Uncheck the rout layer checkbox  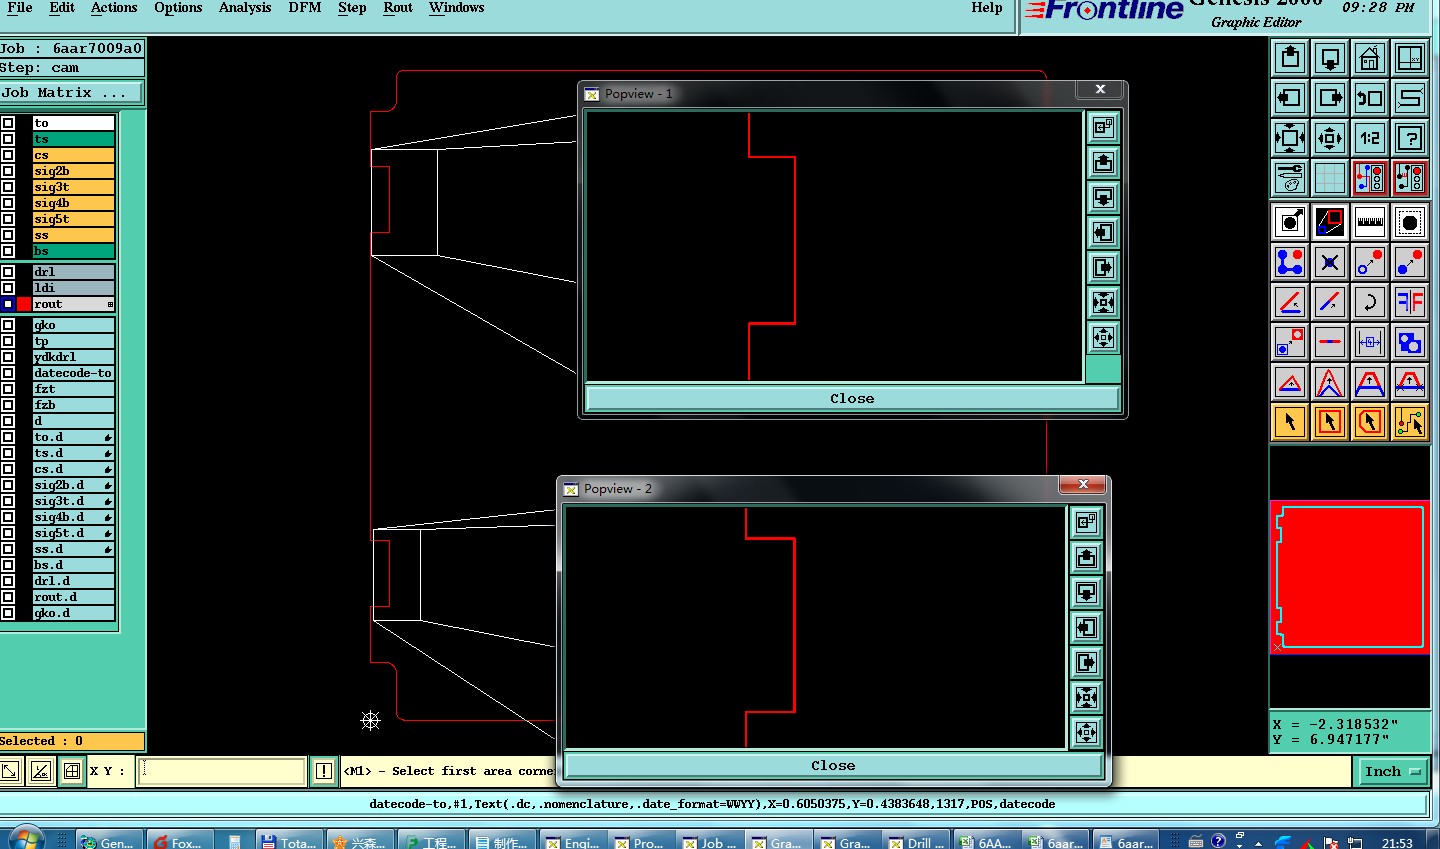[8, 304]
